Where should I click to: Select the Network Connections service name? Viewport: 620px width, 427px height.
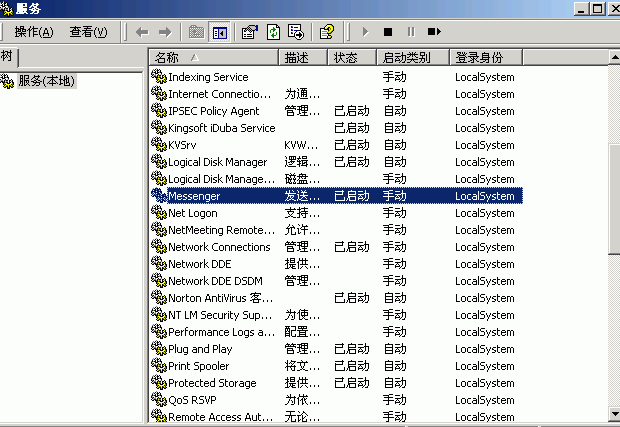(x=219, y=247)
